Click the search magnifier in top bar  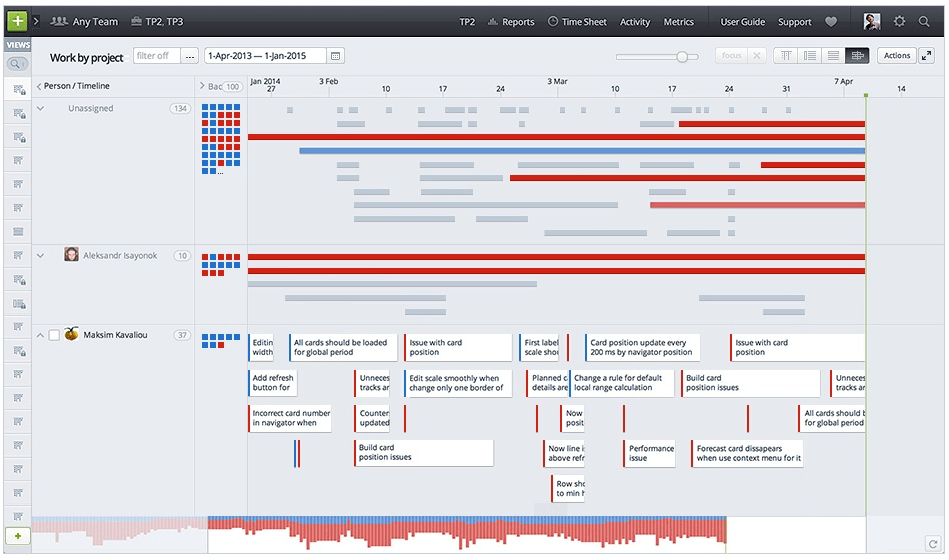coord(924,21)
